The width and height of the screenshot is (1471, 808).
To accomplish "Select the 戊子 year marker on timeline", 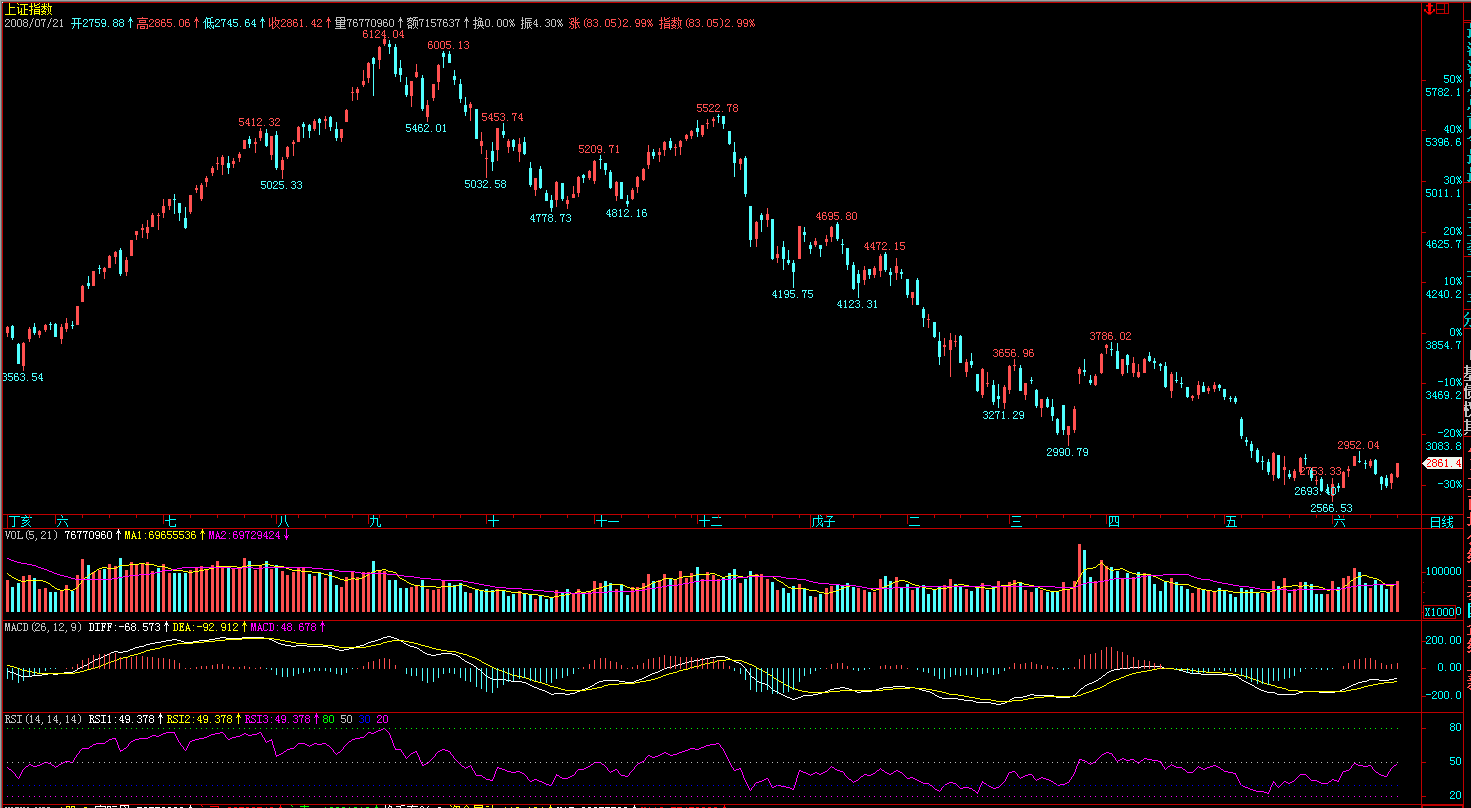I will pos(822,521).
